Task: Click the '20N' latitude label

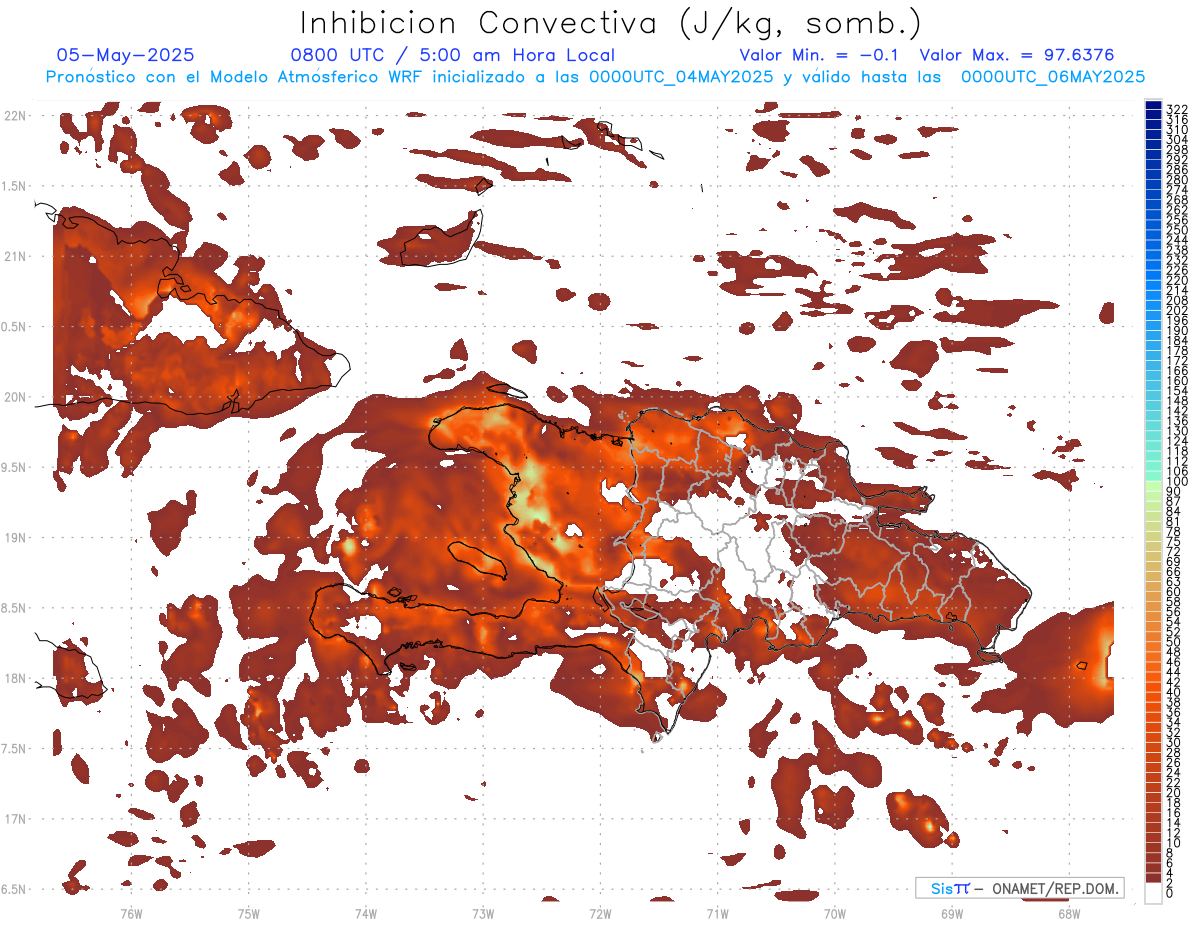Action: tap(15, 397)
